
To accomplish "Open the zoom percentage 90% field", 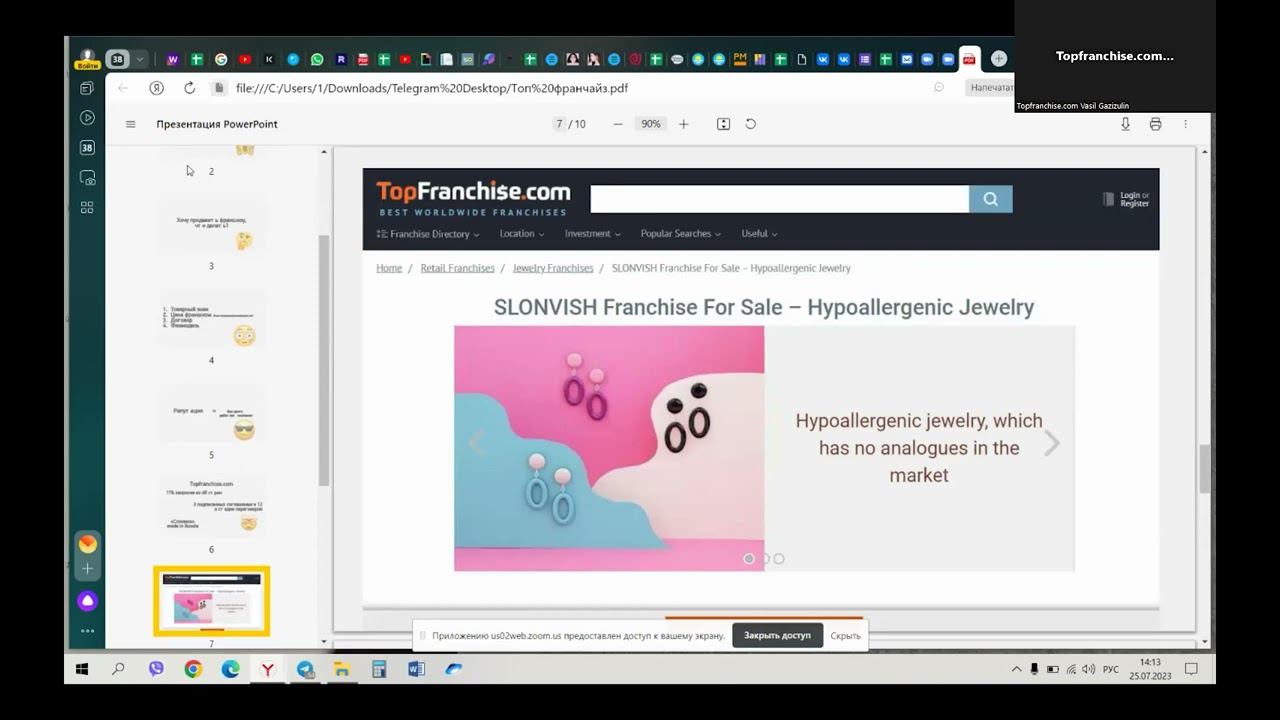I will (651, 124).
